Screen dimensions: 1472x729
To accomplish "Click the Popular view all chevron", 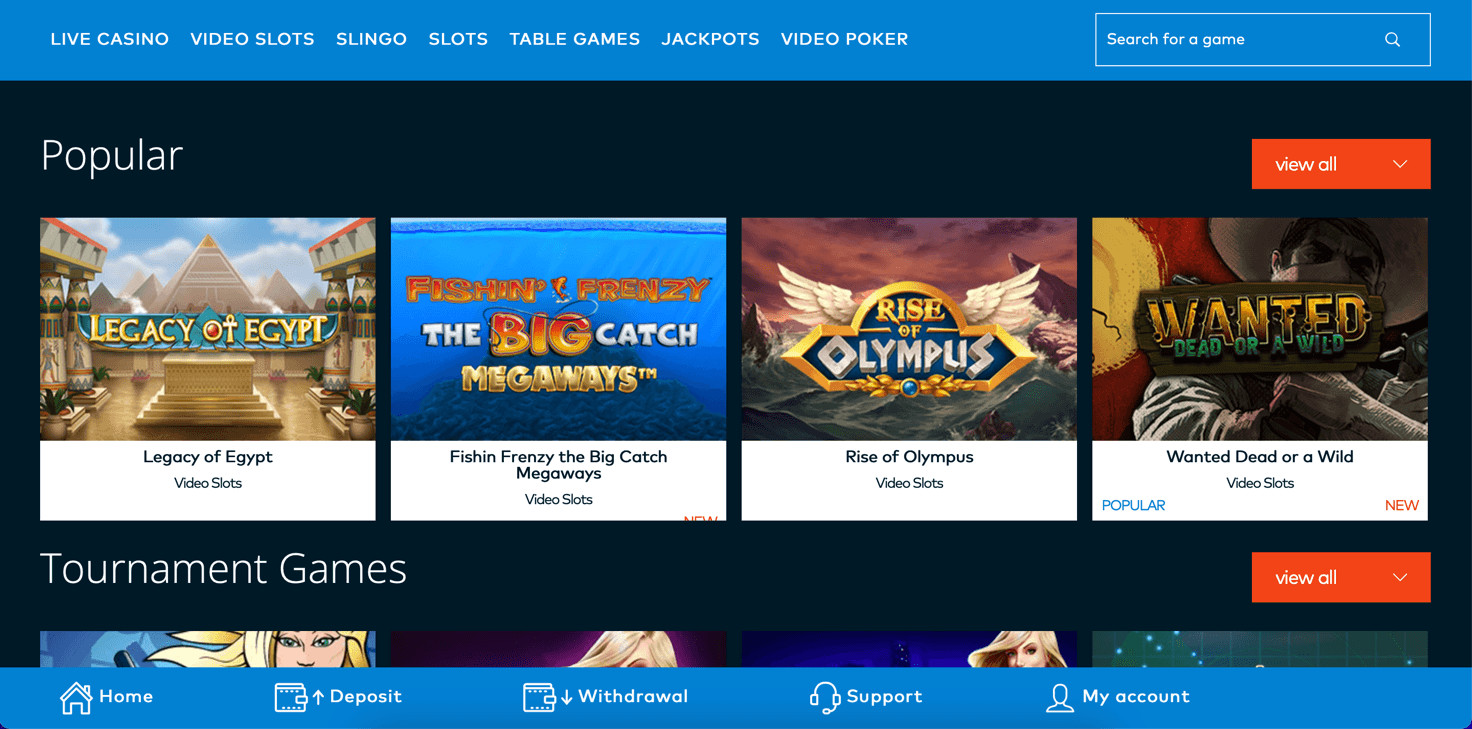I will tap(1400, 164).
